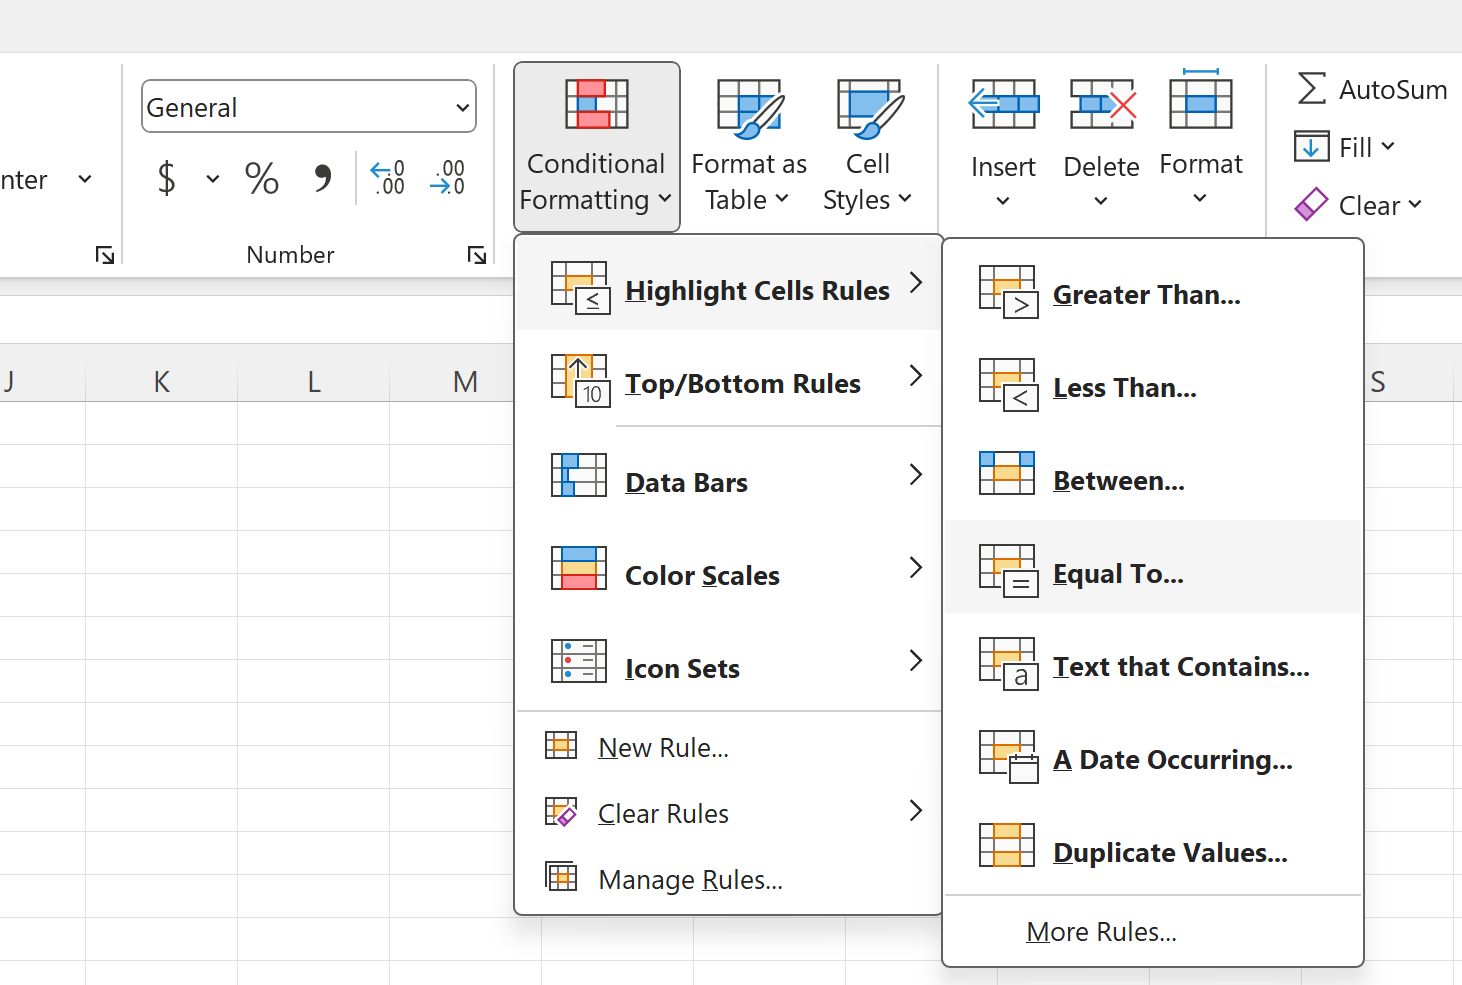1462x985 pixels.
Task: Apply Comma Style formatting
Action: tap(321, 178)
